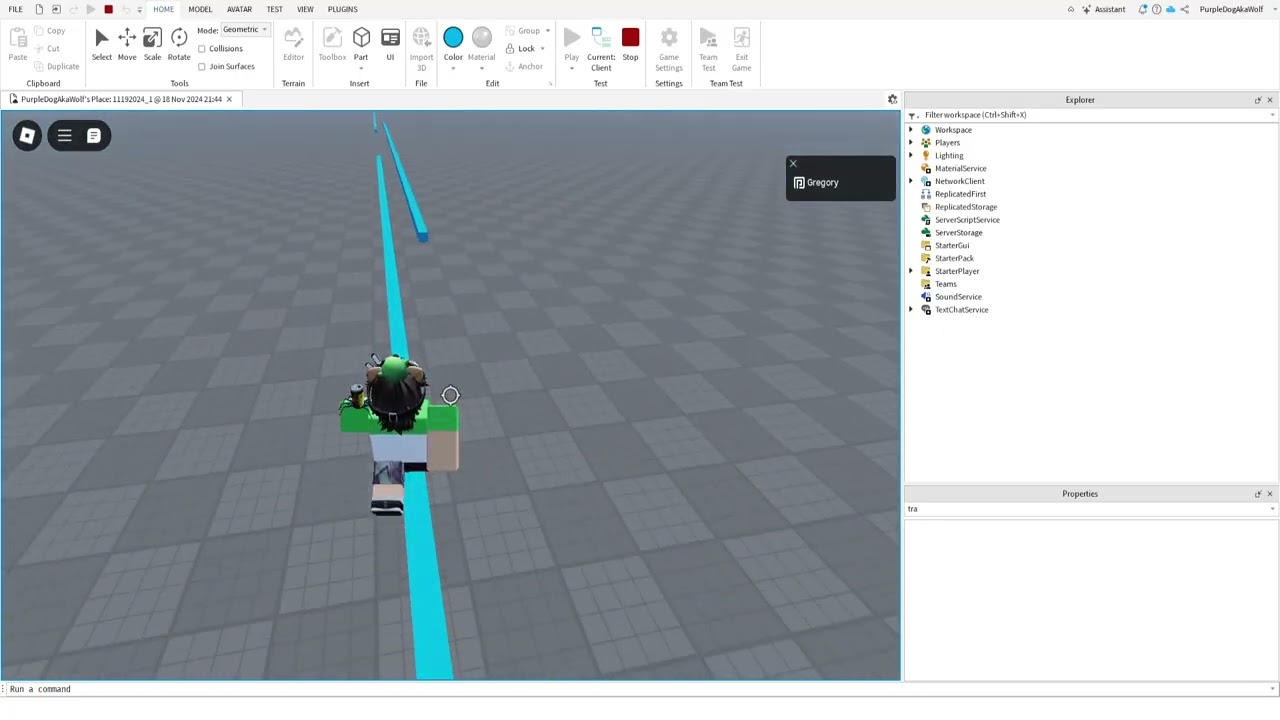Open Game Settings
This screenshot has width=1280, height=720.
coord(669,48)
